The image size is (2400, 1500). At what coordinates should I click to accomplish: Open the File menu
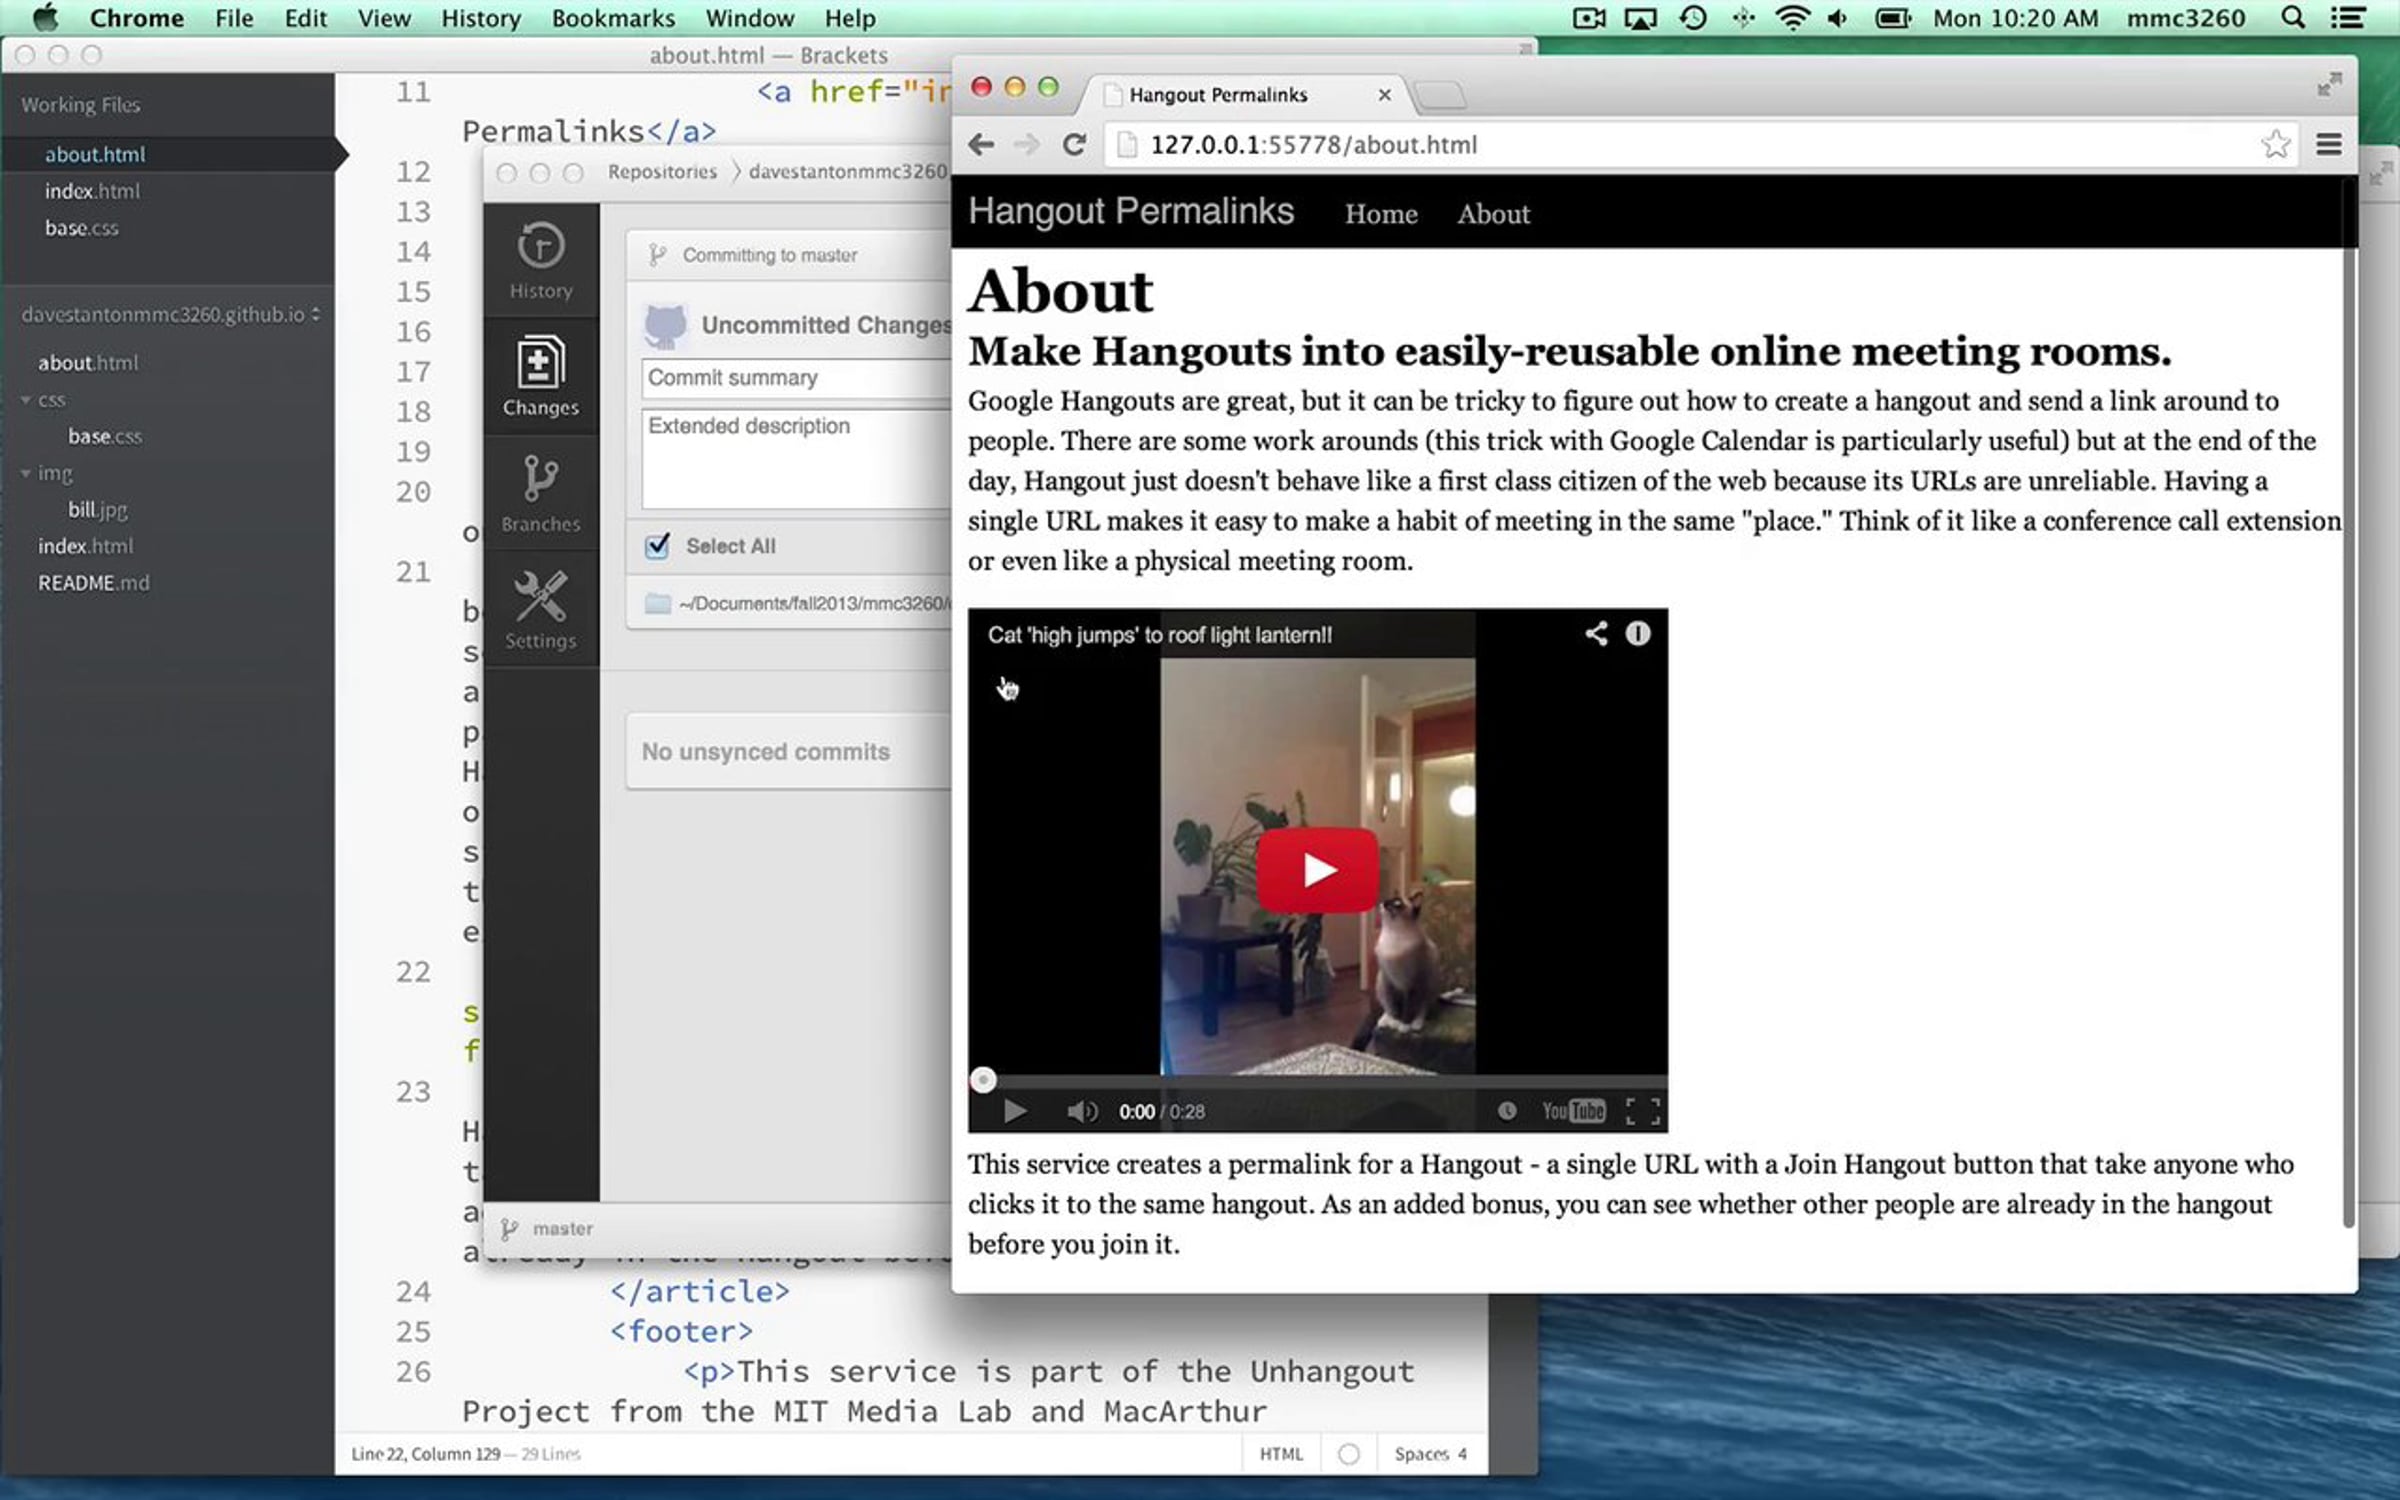[x=234, y=18]
